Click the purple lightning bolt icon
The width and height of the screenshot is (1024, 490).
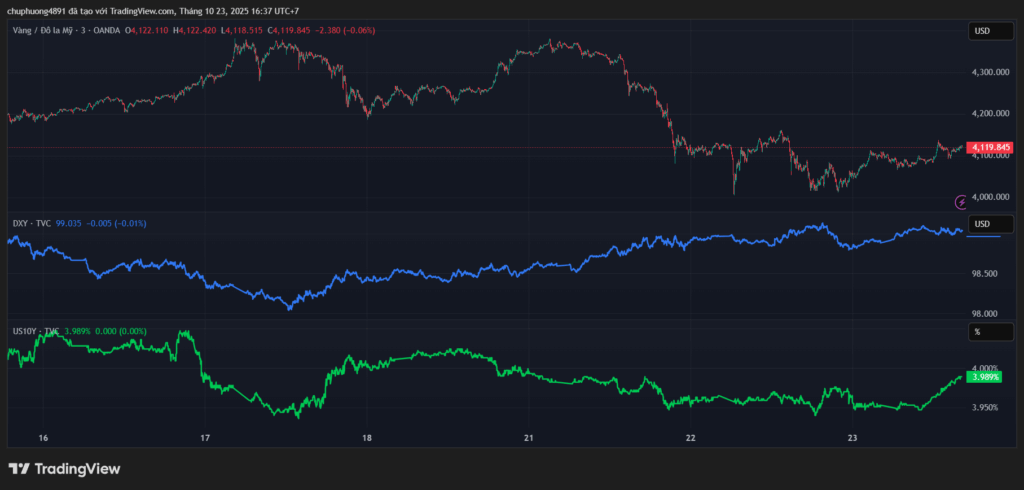click(962, 203)
